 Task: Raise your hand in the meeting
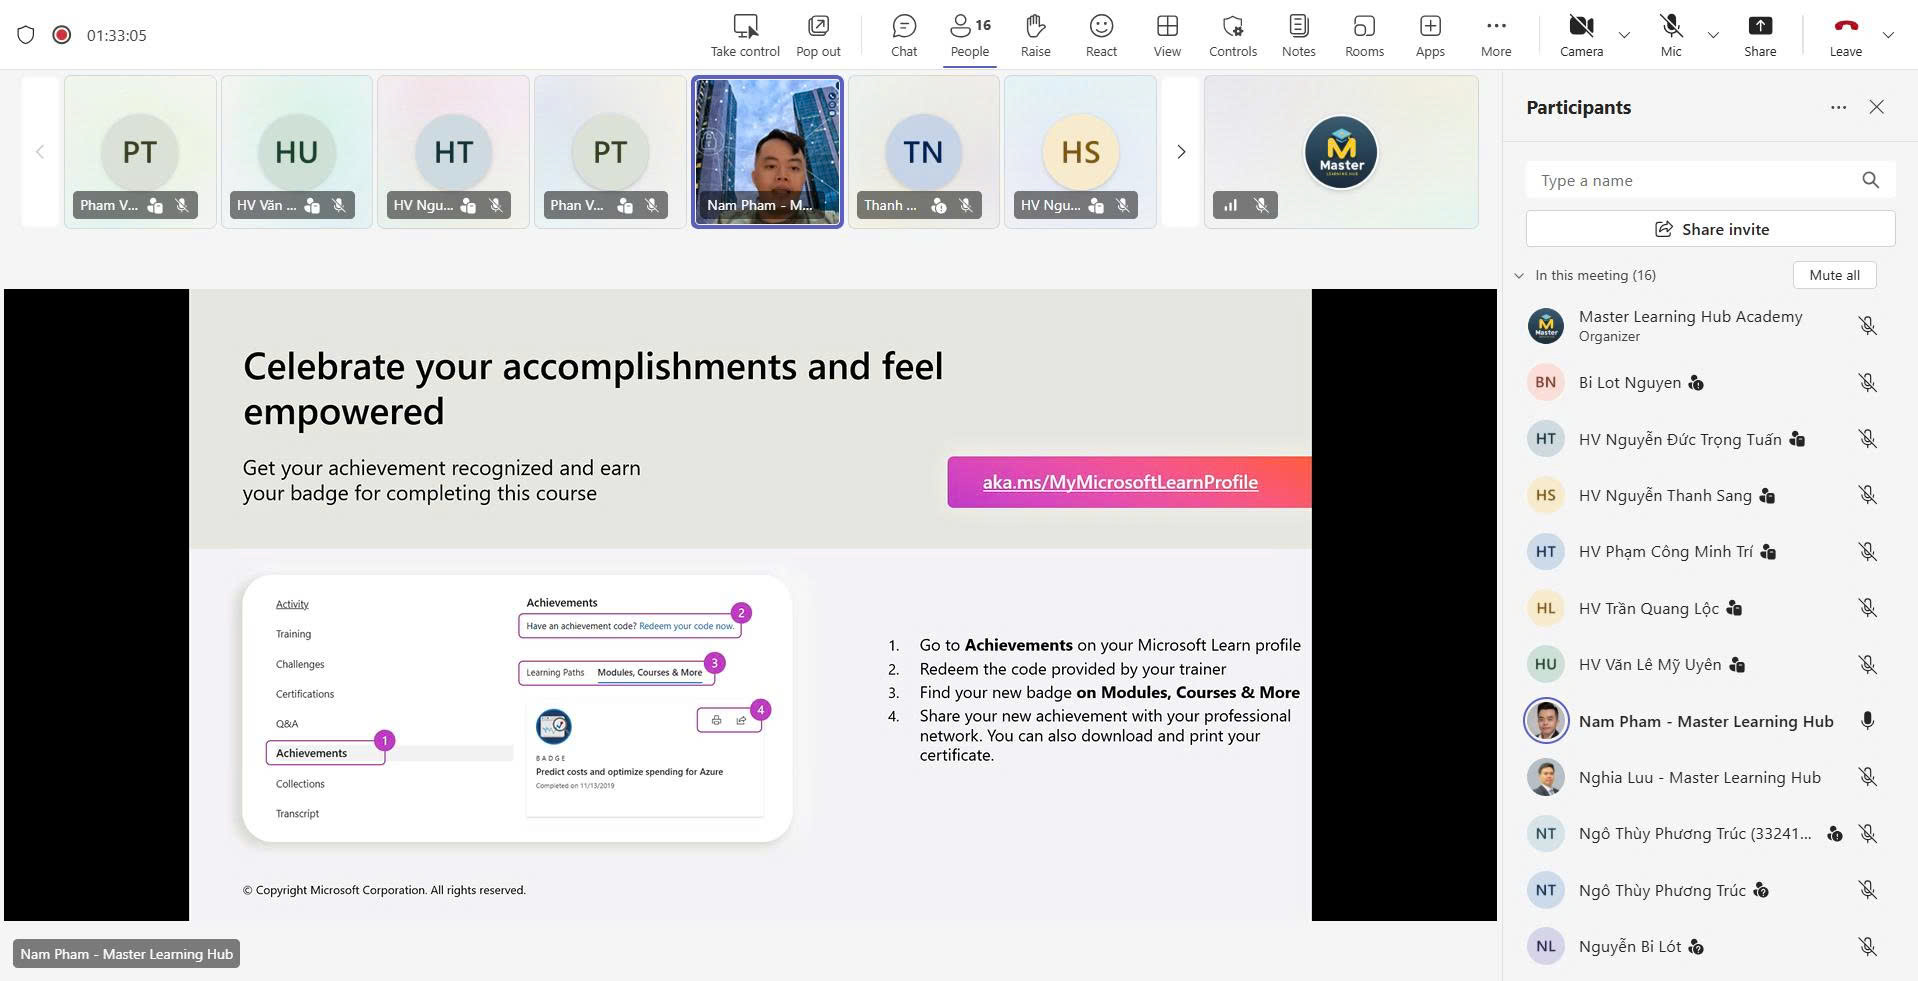[x=1035, y=35]
